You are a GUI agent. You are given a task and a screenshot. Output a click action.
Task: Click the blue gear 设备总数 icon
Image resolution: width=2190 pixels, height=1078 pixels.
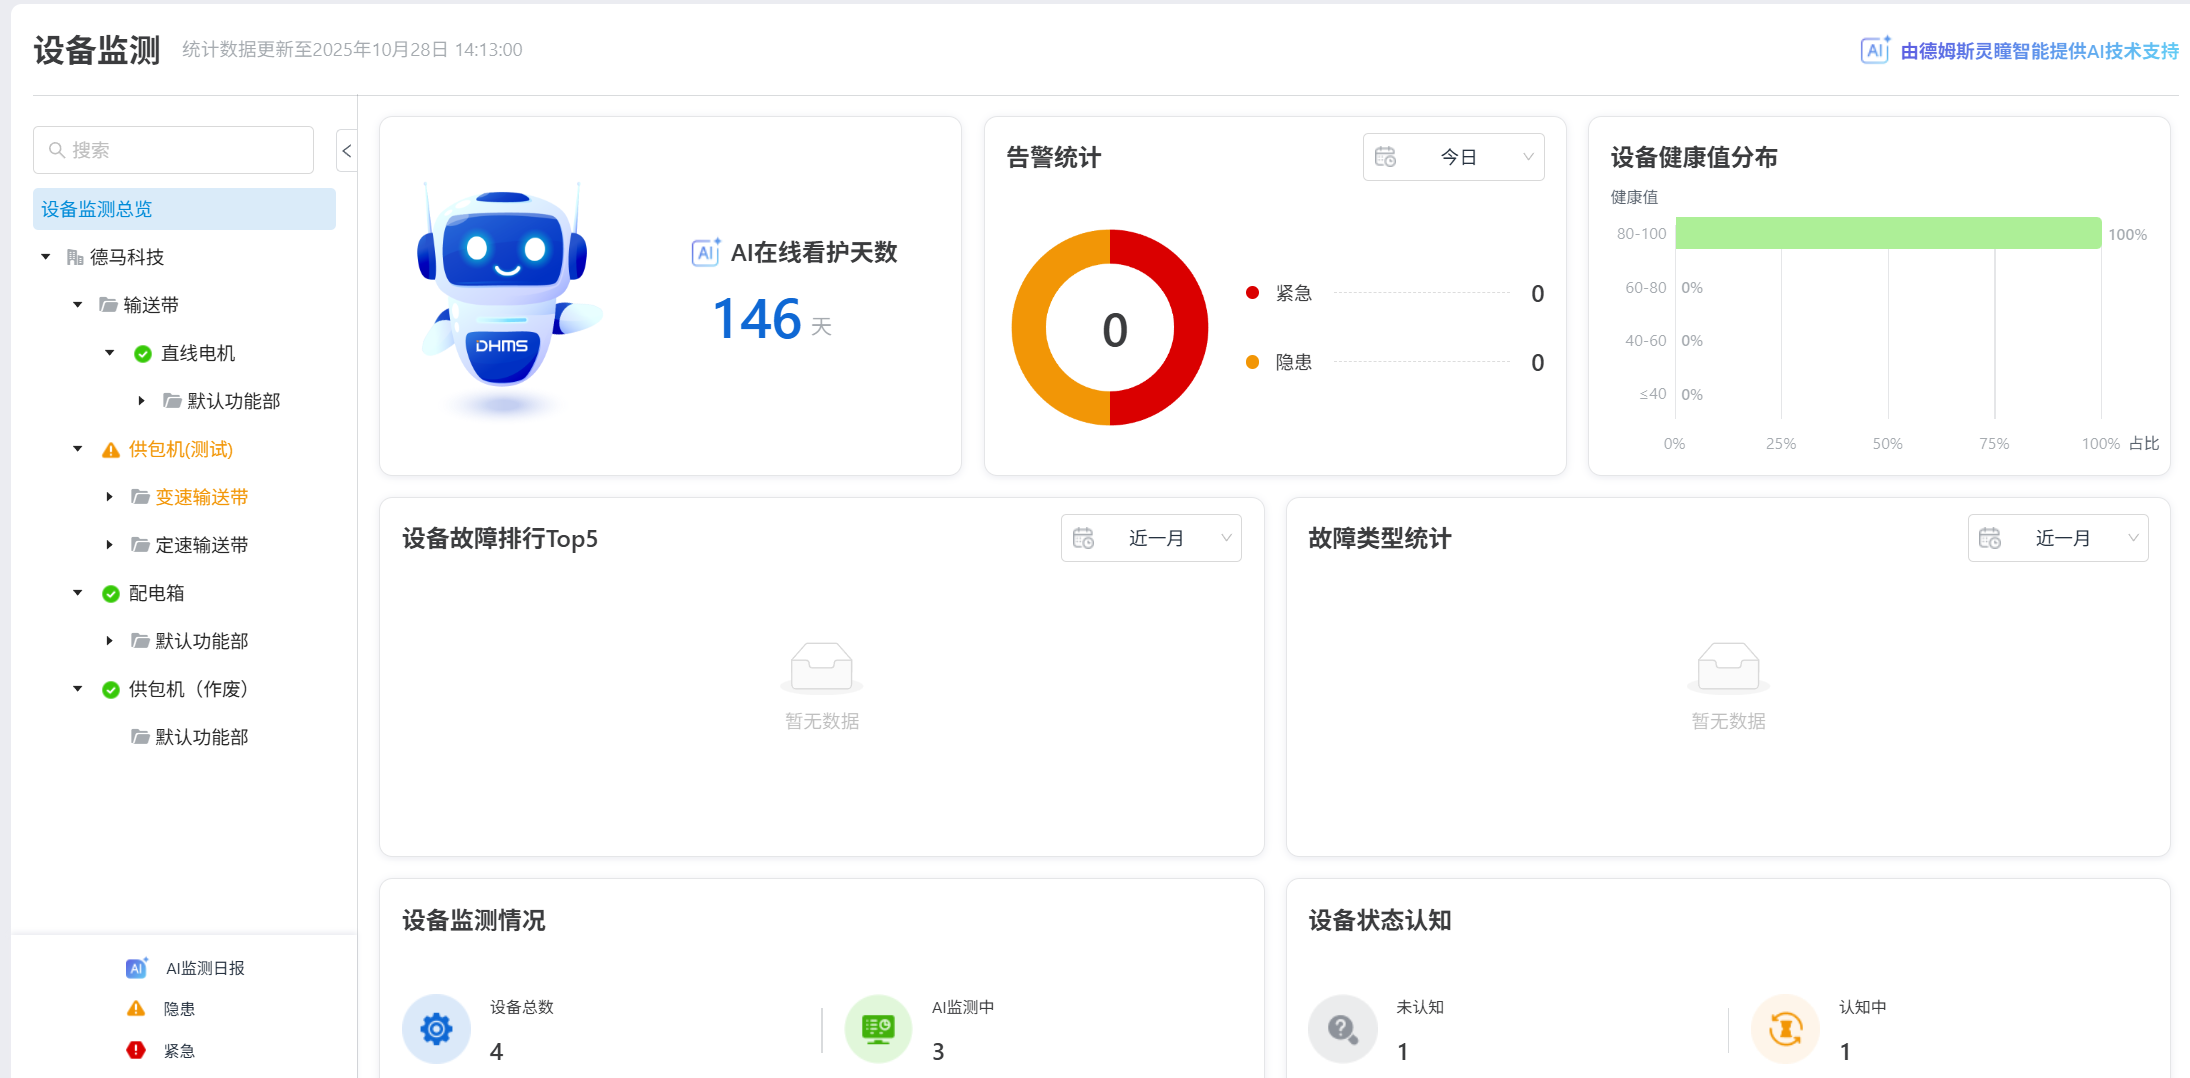coord(436,1028)
